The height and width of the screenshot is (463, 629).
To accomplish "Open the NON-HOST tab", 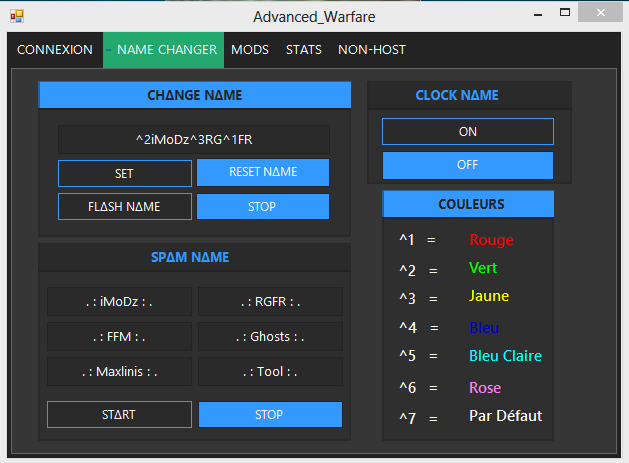I will tap(372, 50).
